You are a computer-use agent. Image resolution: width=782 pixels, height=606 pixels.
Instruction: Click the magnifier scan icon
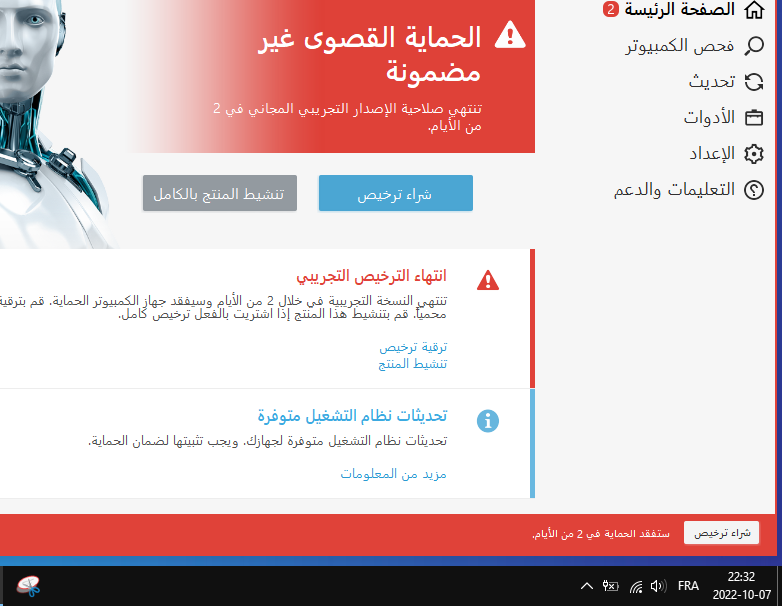754,45
